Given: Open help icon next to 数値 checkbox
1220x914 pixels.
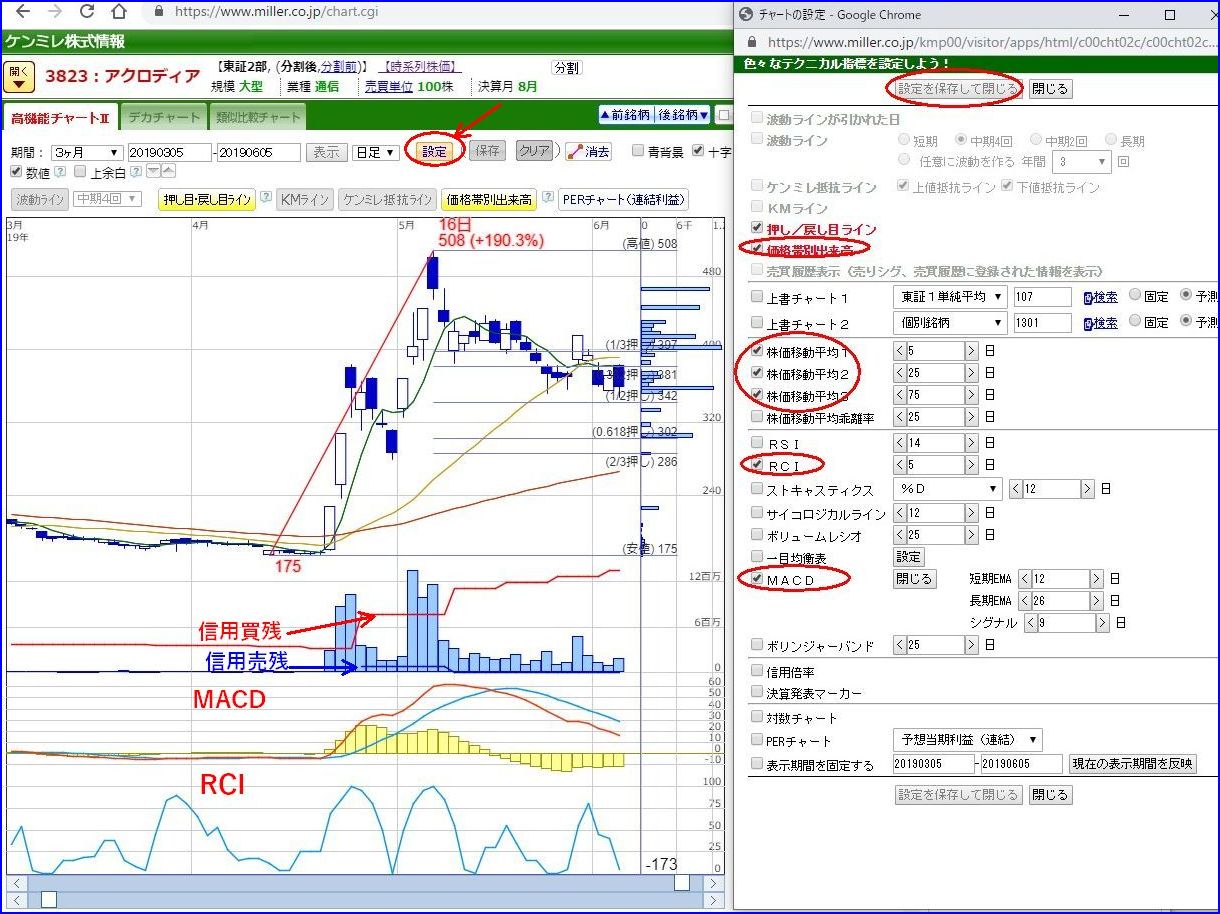Looking at the screenshot, I should [x=59, y=172].
